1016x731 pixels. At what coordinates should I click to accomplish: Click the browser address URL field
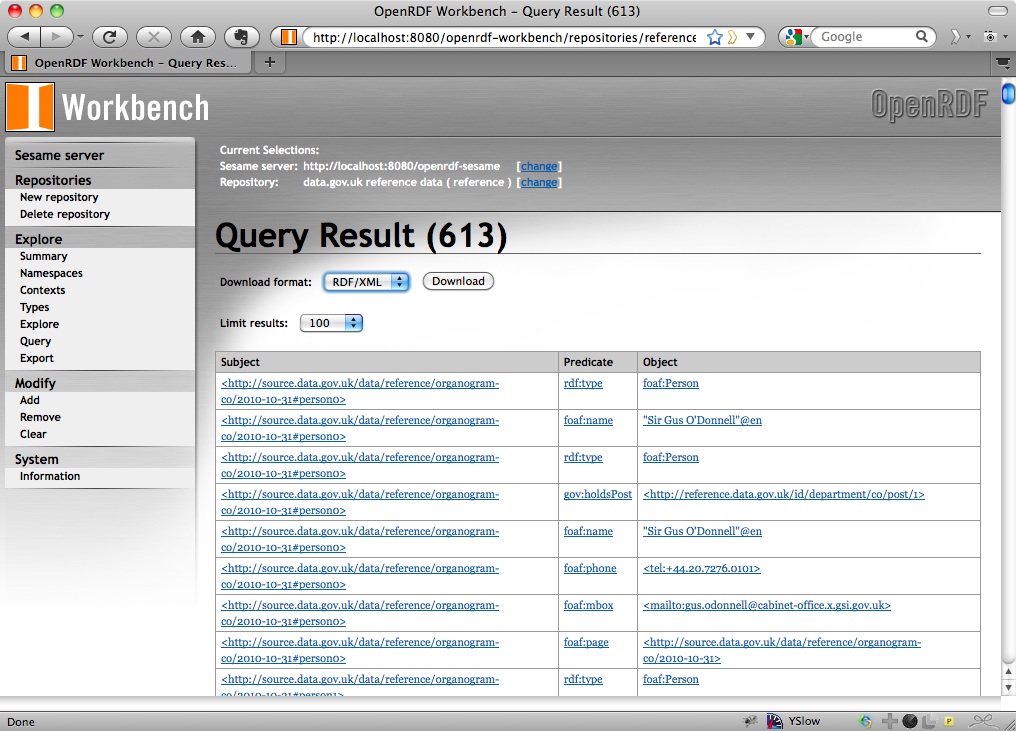pyautogui.click(x=504, y=37)
